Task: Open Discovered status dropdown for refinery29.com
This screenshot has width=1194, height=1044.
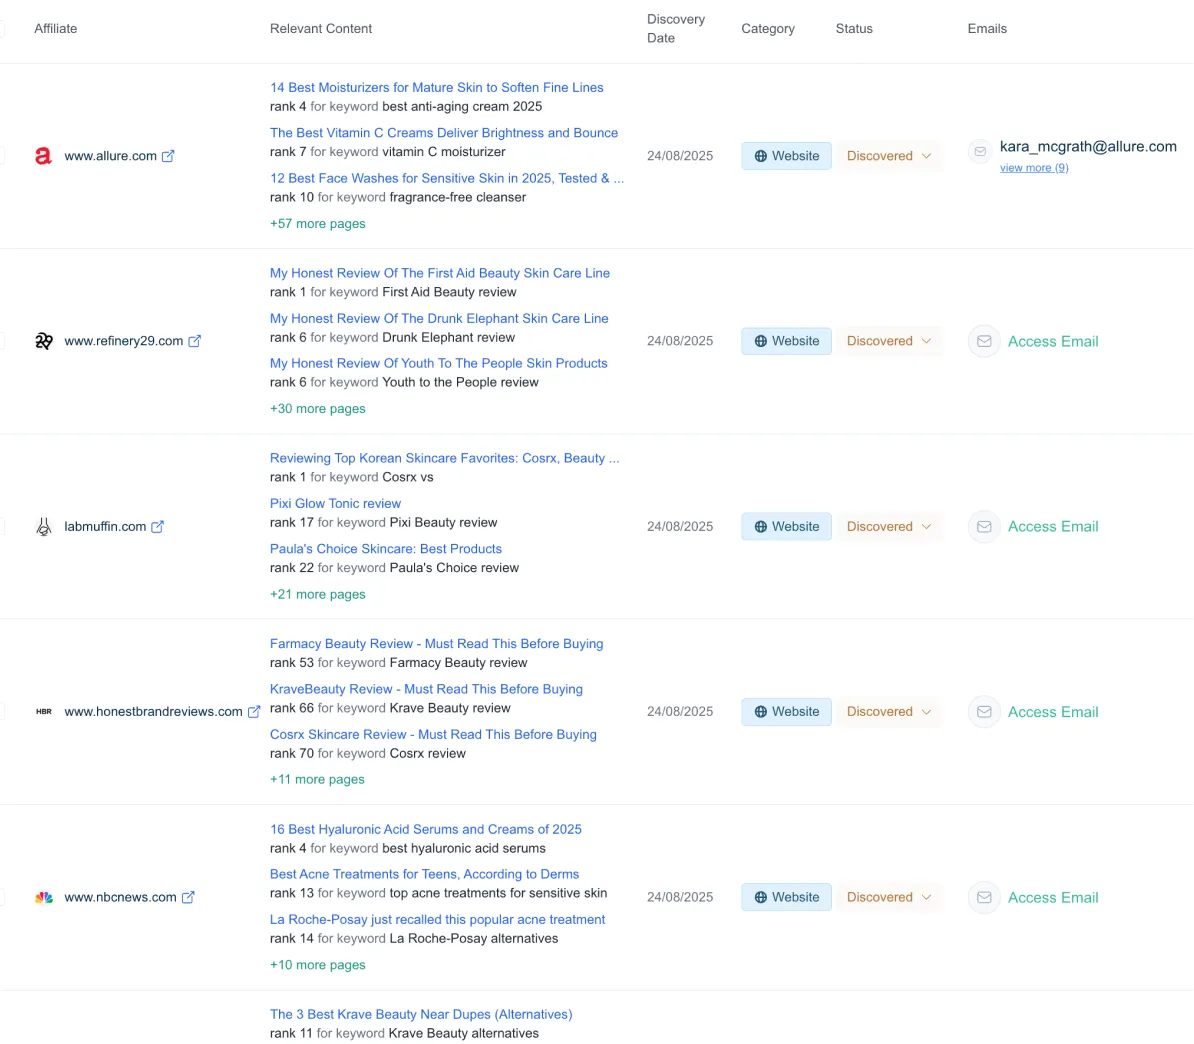Action: pyautogui.click(x=889, y=340)
